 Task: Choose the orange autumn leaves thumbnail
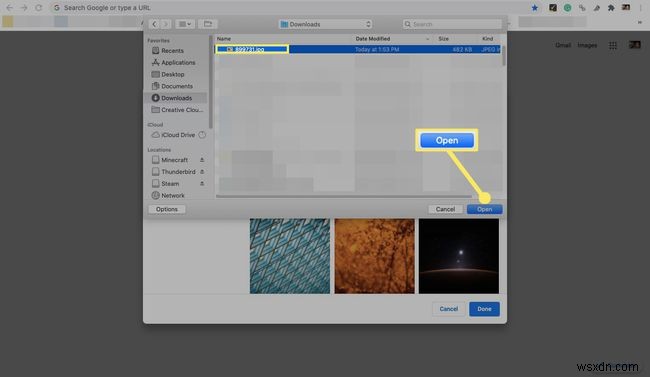pos(374,256)
